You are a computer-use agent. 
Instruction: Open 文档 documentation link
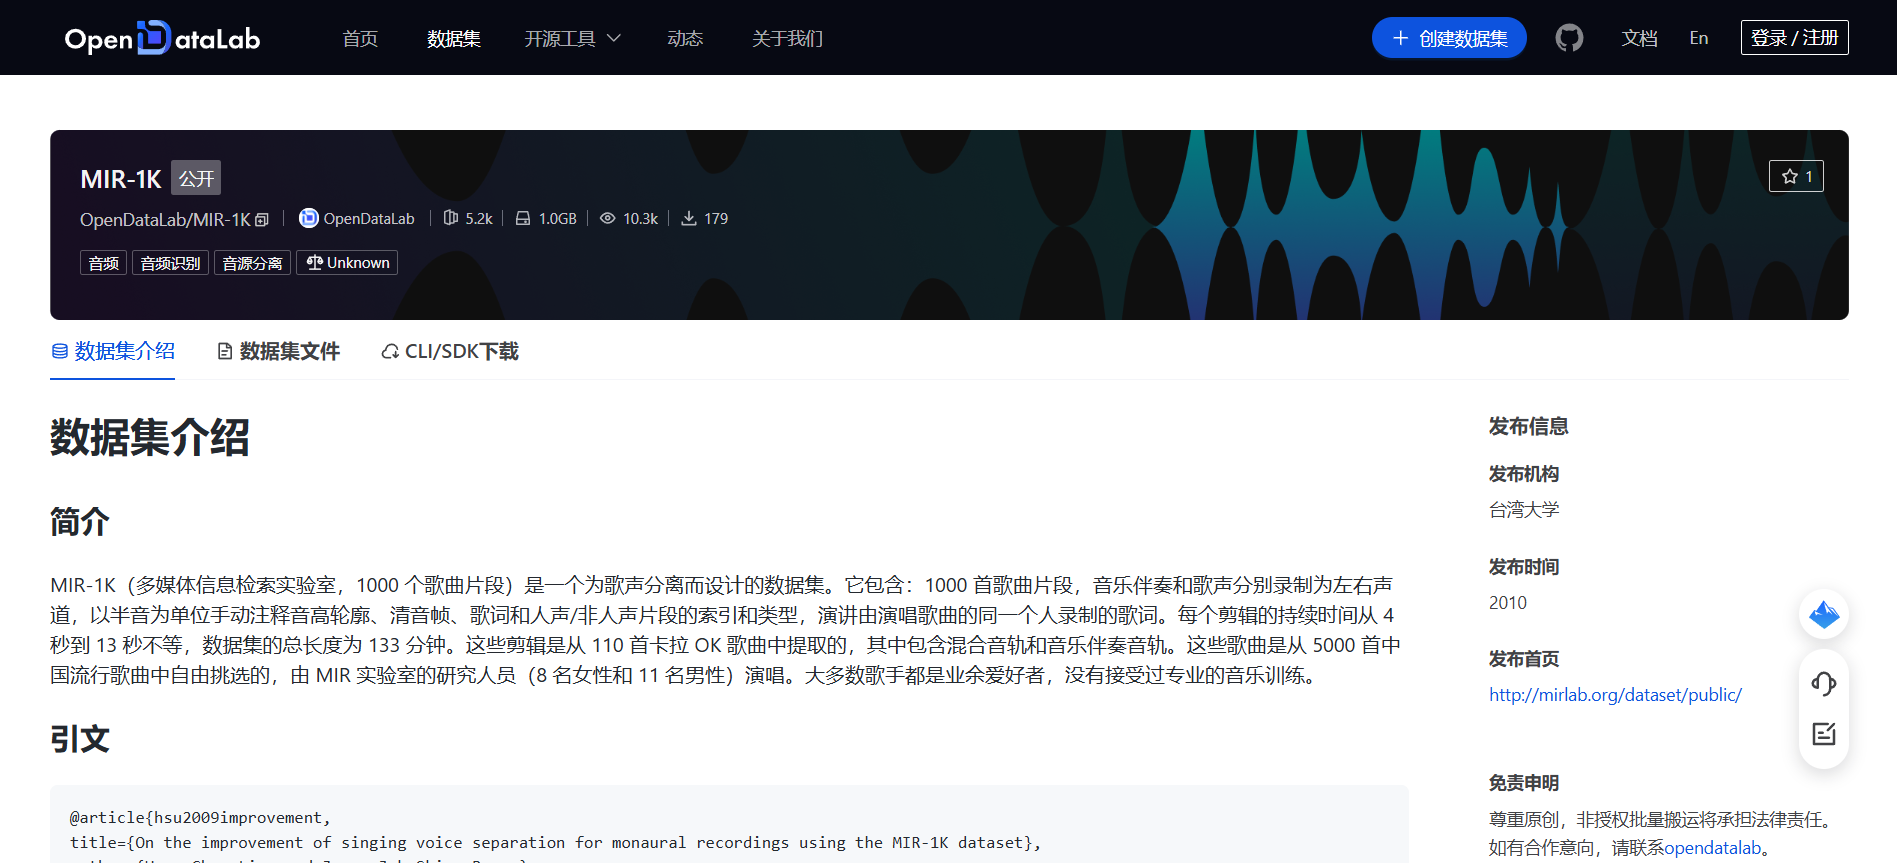point(1639,38)
